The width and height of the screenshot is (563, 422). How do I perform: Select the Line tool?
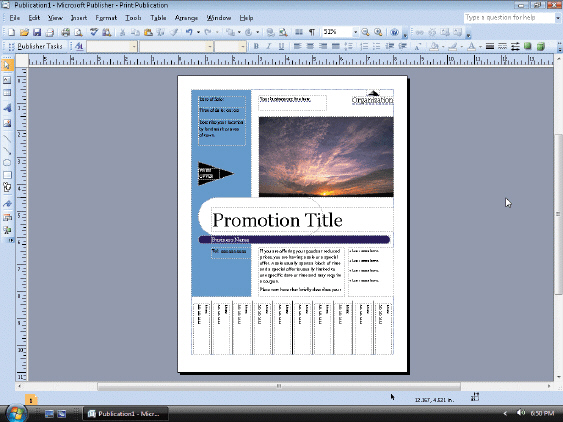click(7, 138)
